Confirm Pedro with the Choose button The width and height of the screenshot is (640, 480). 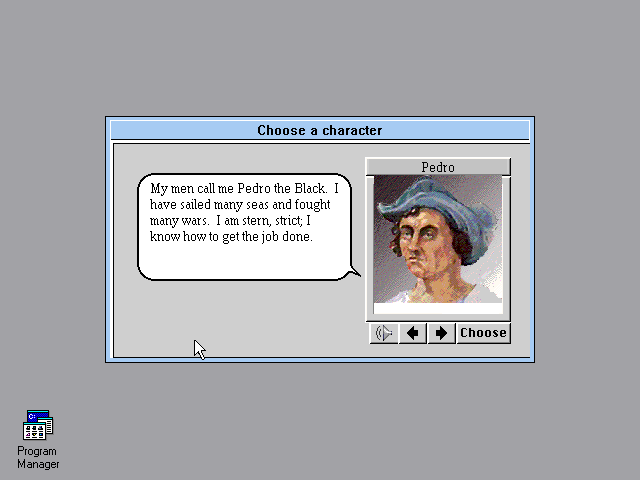[x=483, y=333]
